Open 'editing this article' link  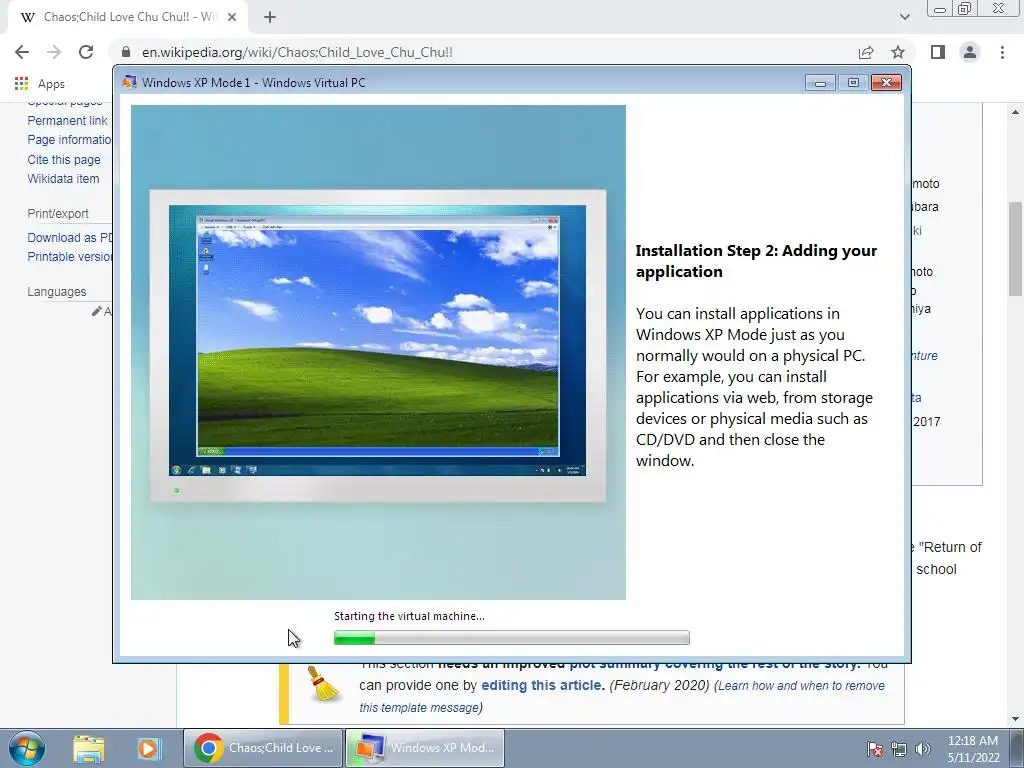[543, 686]
